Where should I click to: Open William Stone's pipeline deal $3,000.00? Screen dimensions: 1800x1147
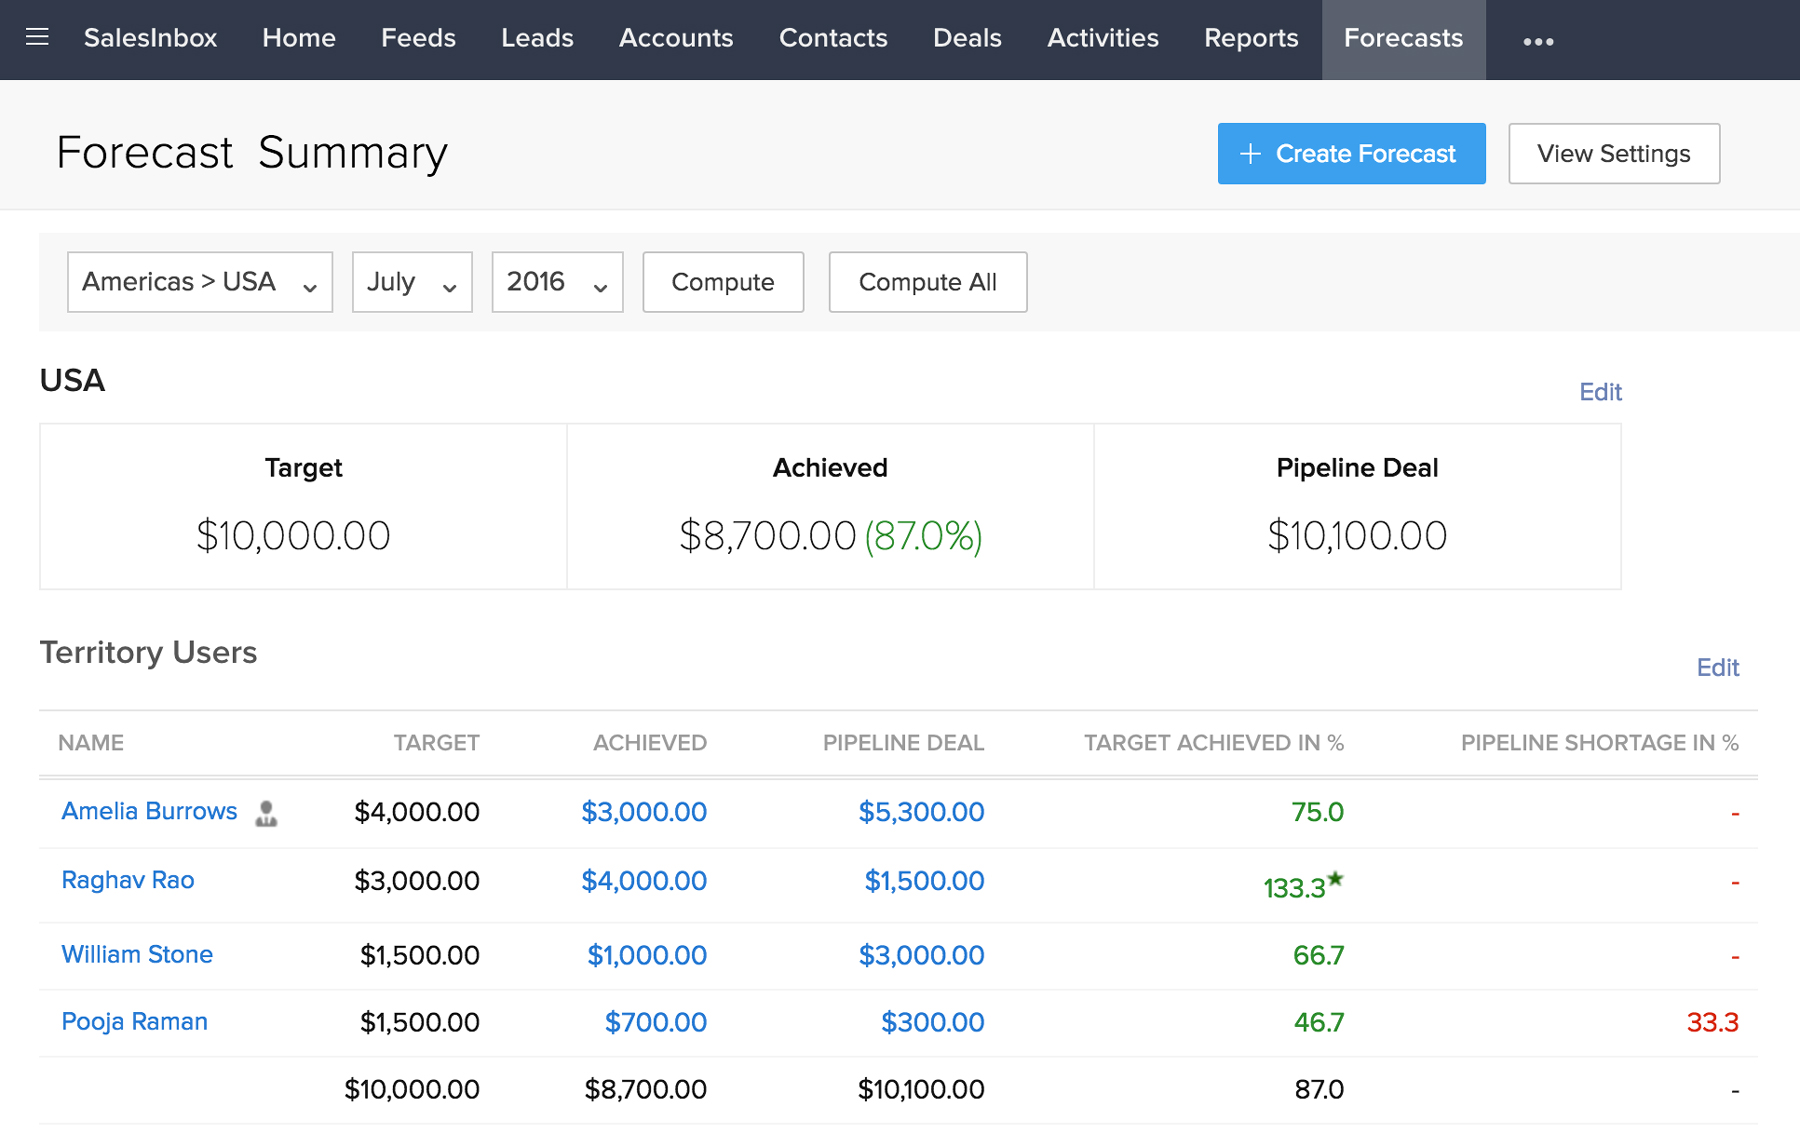[920, 955]
